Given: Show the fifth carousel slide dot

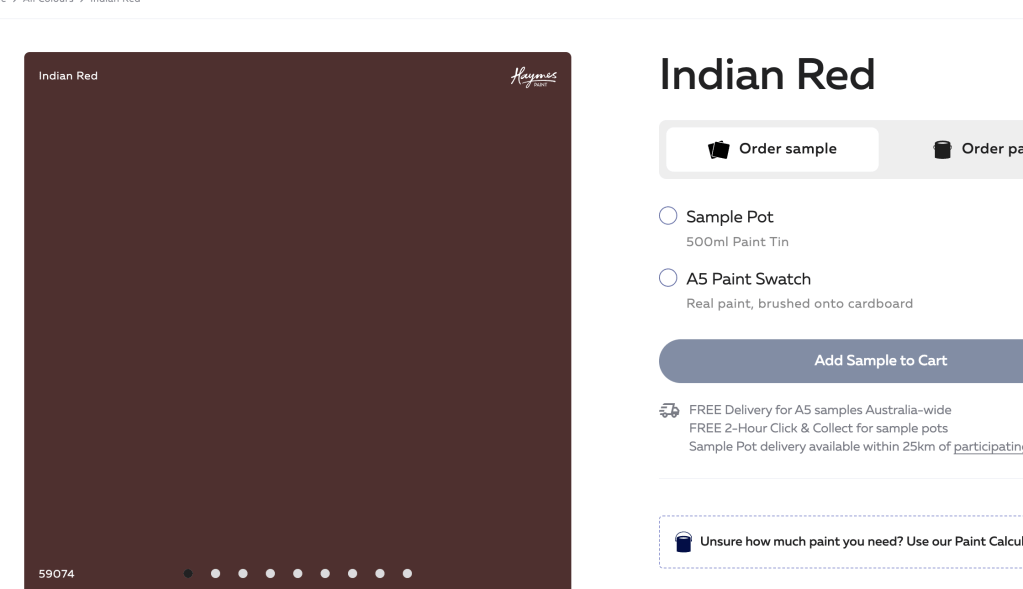Looking at the screenshot, I should pos(298,574).
